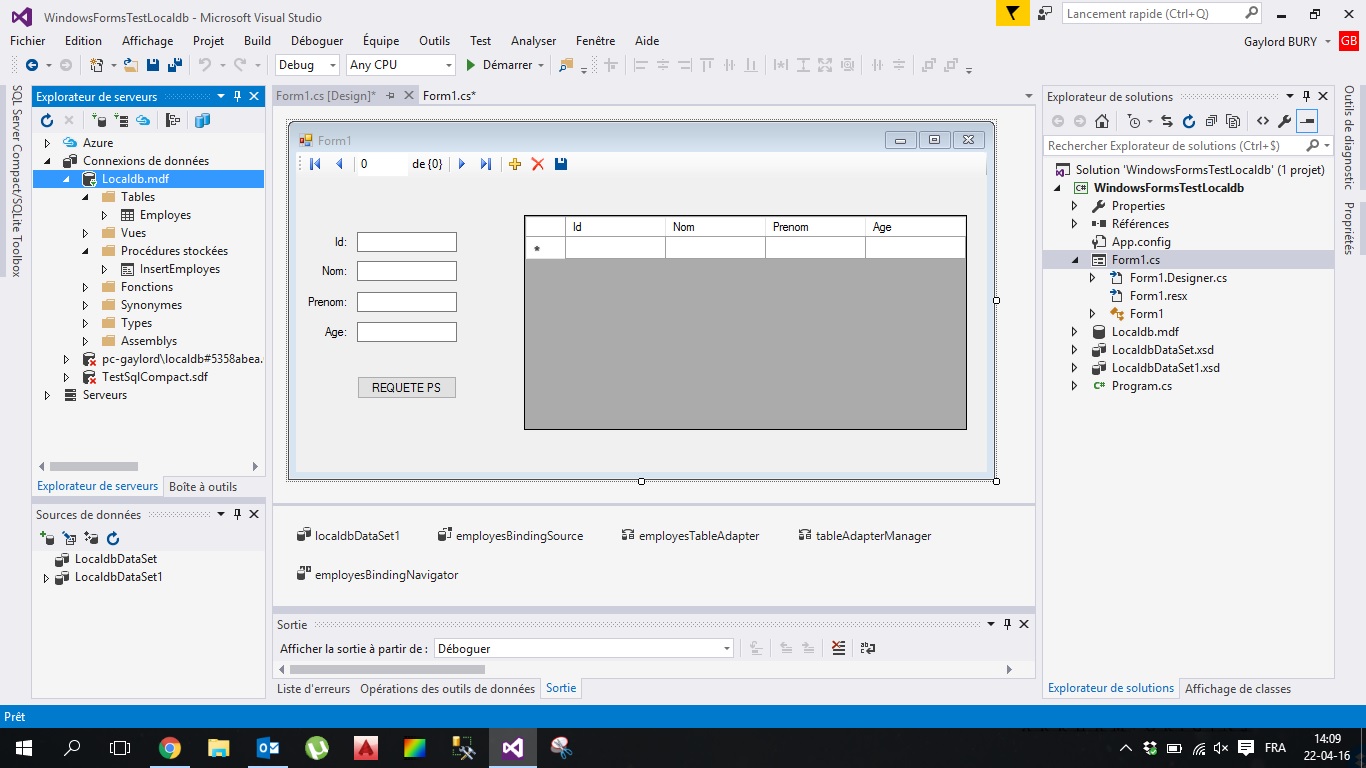Open the feedback flag notification icon

click(x=1013, y=13)
